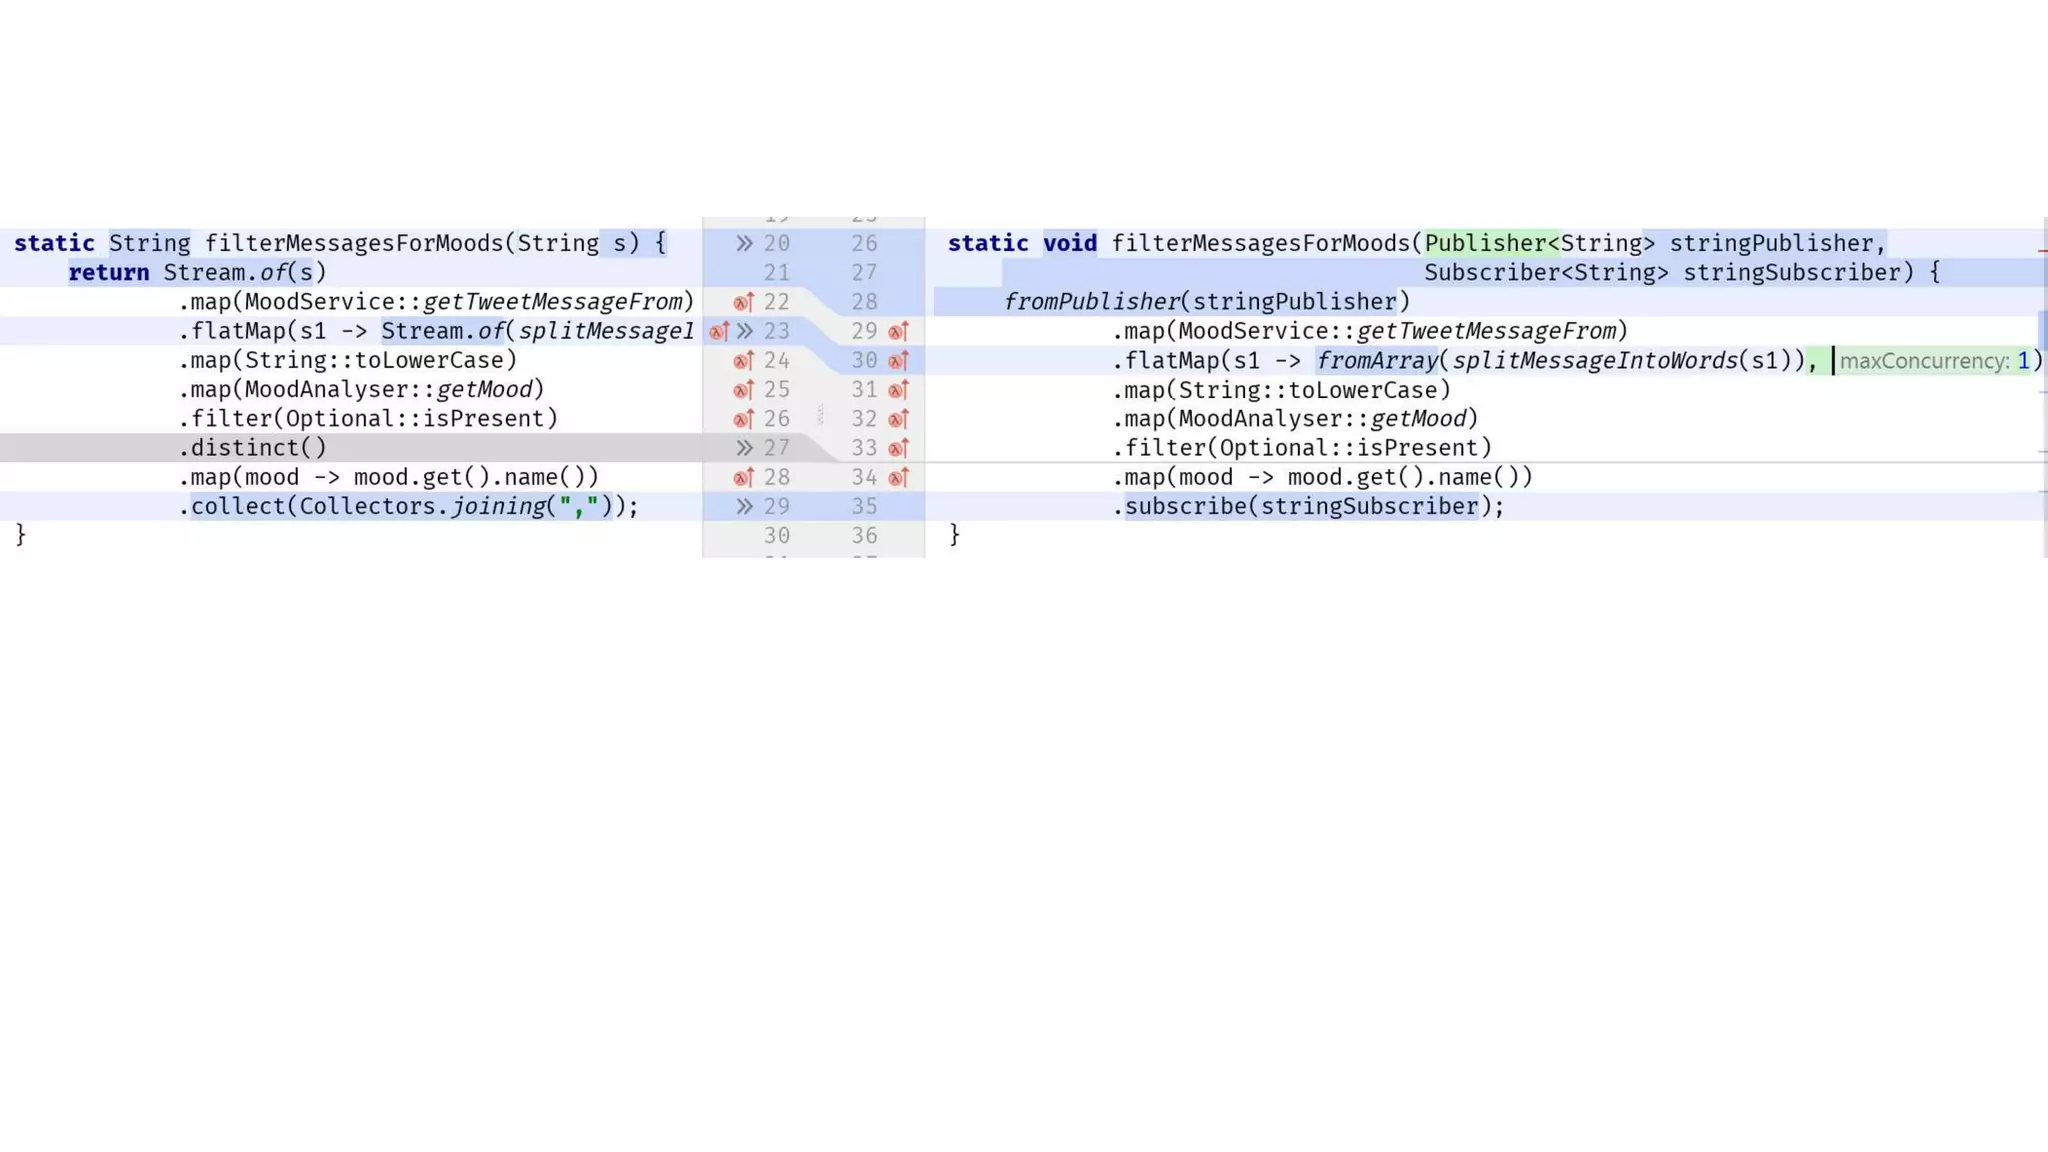Click lambda gutter icon at left line 24

pos(743,360)
